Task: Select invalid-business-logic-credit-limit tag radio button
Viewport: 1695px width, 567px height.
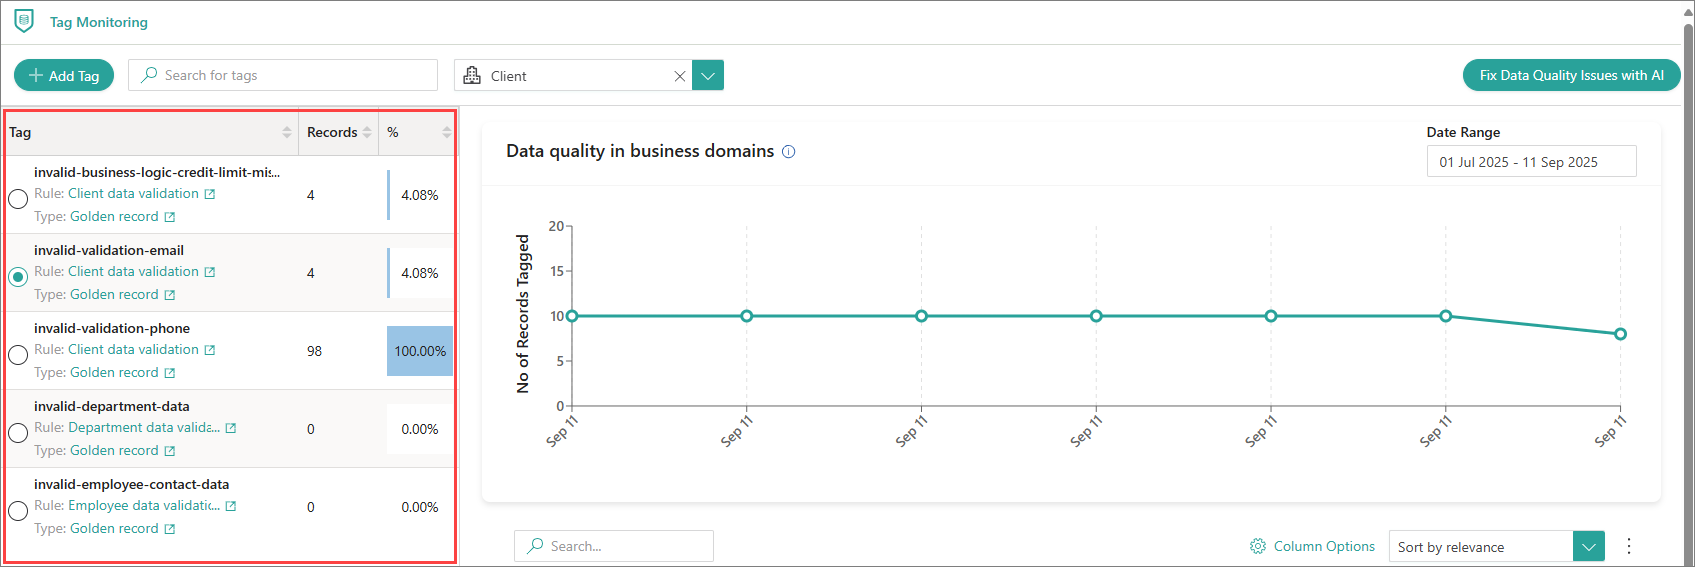Action: (18, 198)
